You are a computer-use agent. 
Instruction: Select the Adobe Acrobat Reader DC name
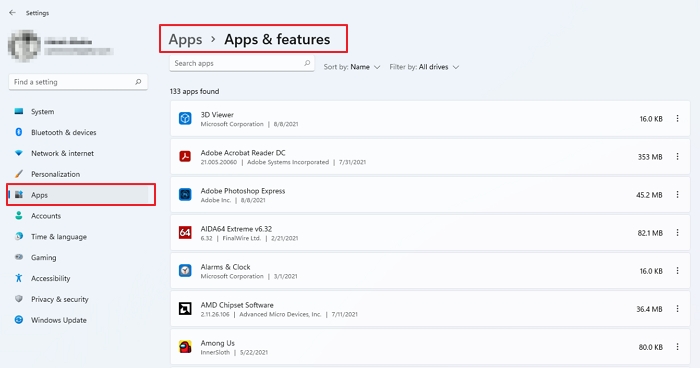tap(243, 153)
